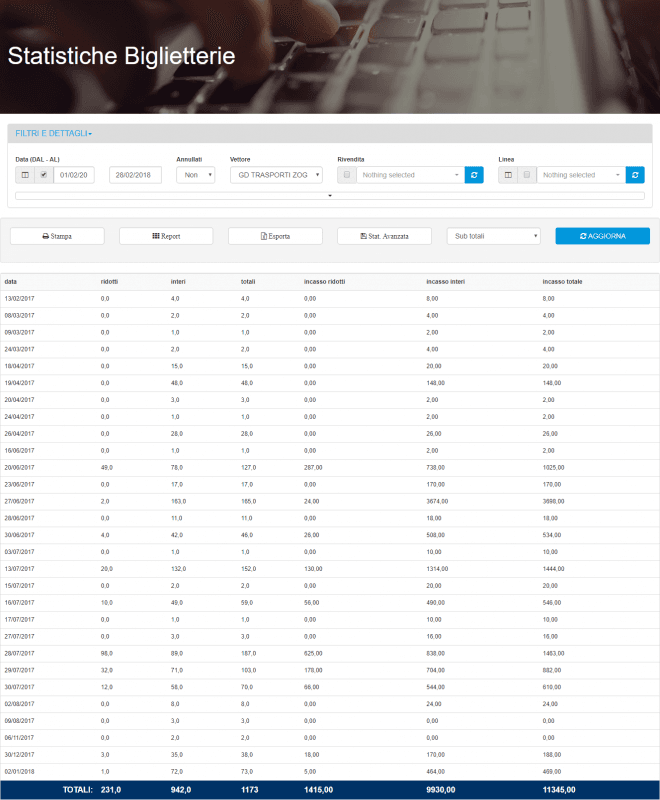Sort by the 'data' column header

coord(11,282)
